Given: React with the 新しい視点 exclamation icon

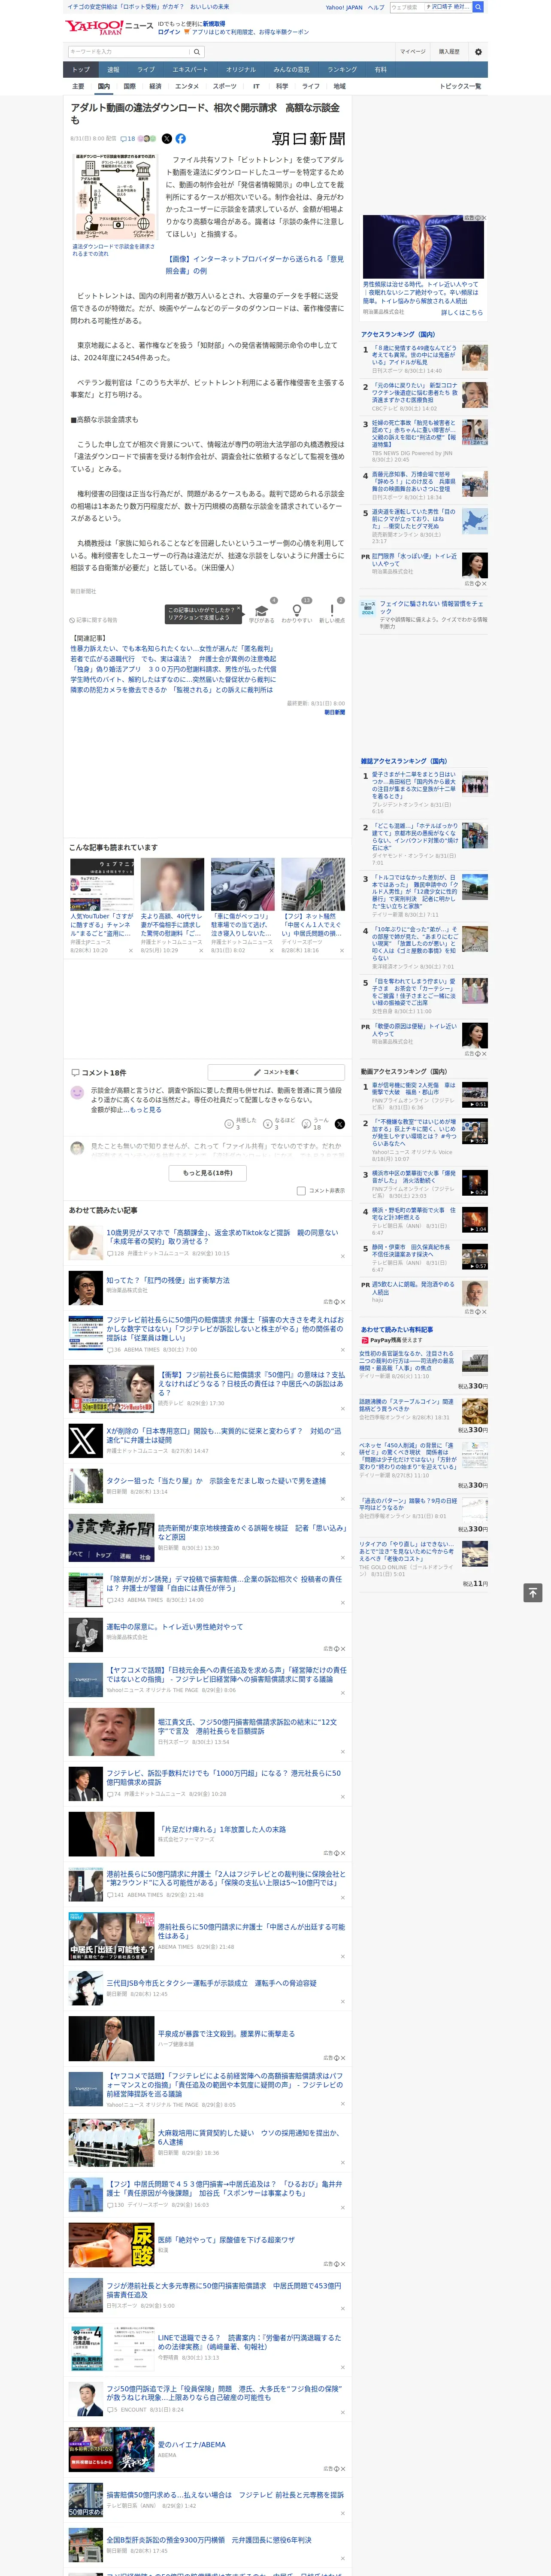Looking at the screenshot, I should 332,611.
